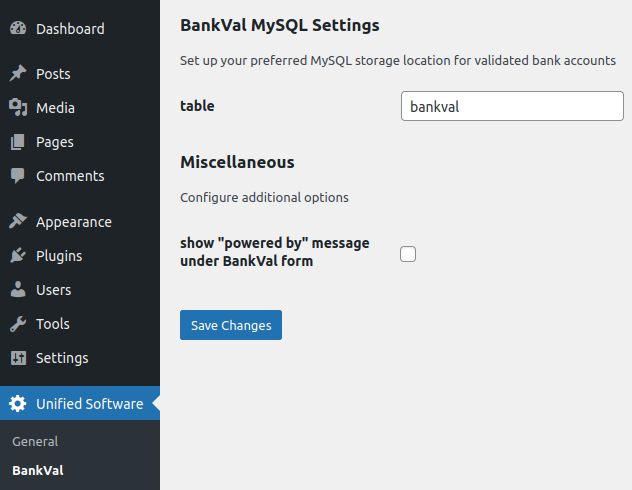Image resolution: width=632 pixels, height=490 pixels.
Task: Click the Tools wrench icon
Action: [x=18, y=324]
